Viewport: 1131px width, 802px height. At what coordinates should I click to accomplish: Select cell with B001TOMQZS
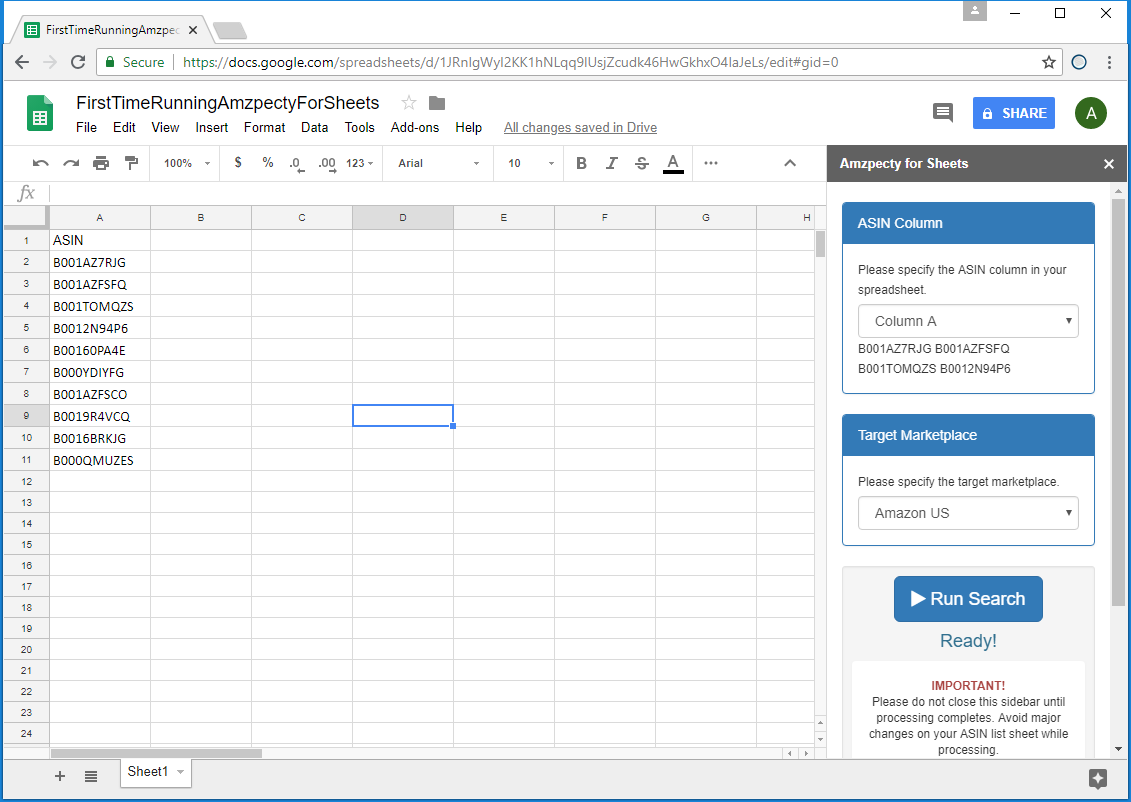pyautogui.click(x=100, y=306)
